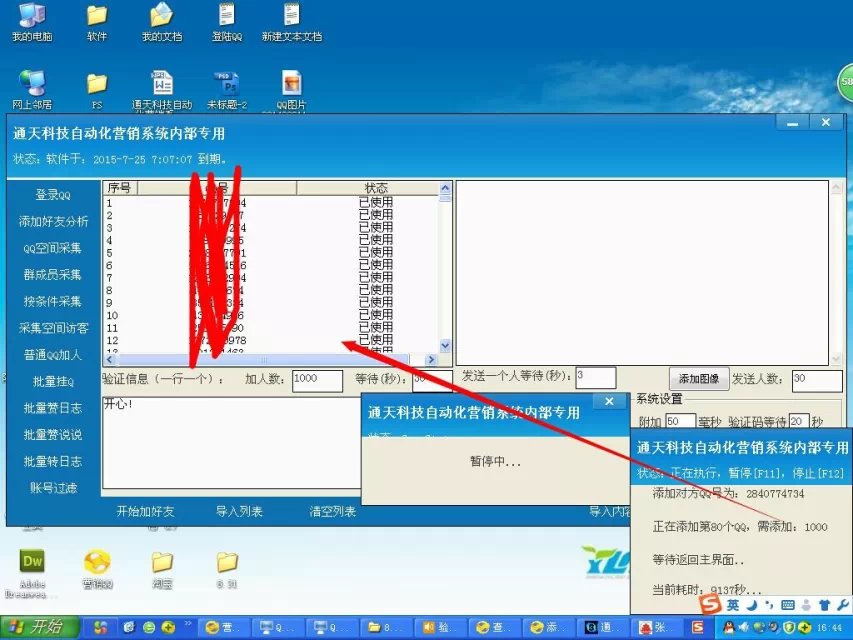Click the Sogou wrench settings icon

[841, 605]
